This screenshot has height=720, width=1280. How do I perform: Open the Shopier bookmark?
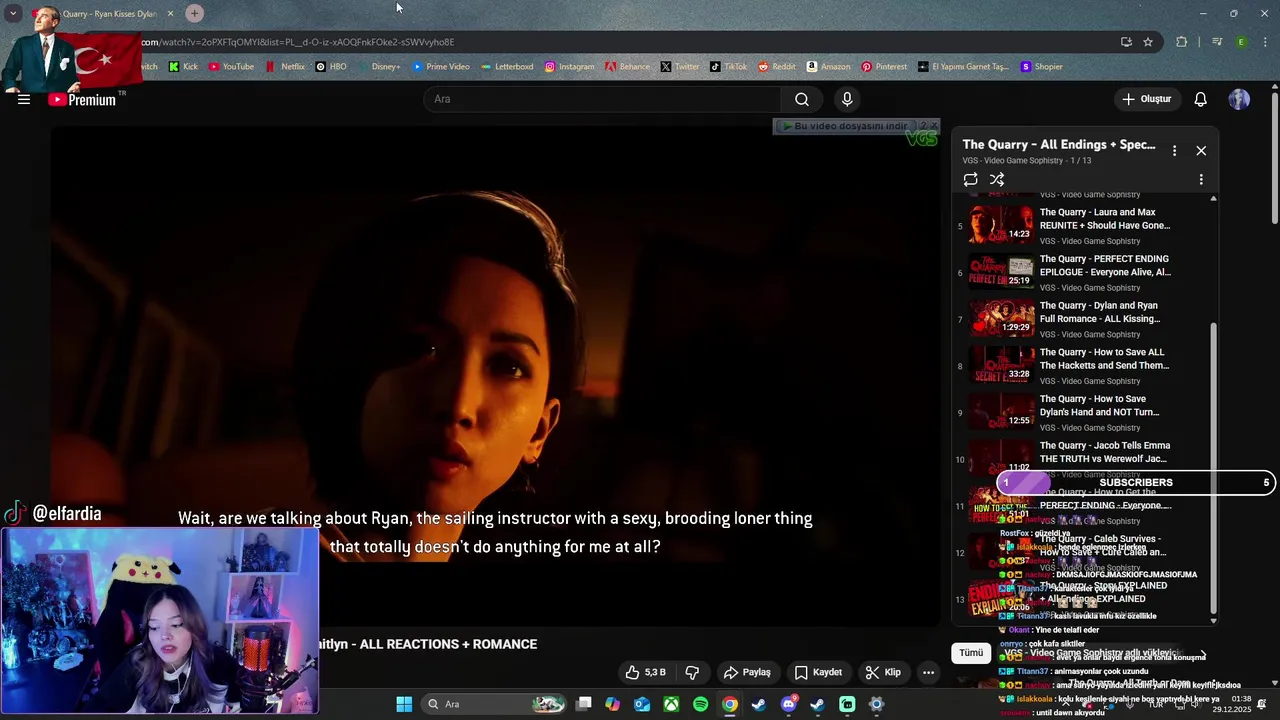[1041, 67]
